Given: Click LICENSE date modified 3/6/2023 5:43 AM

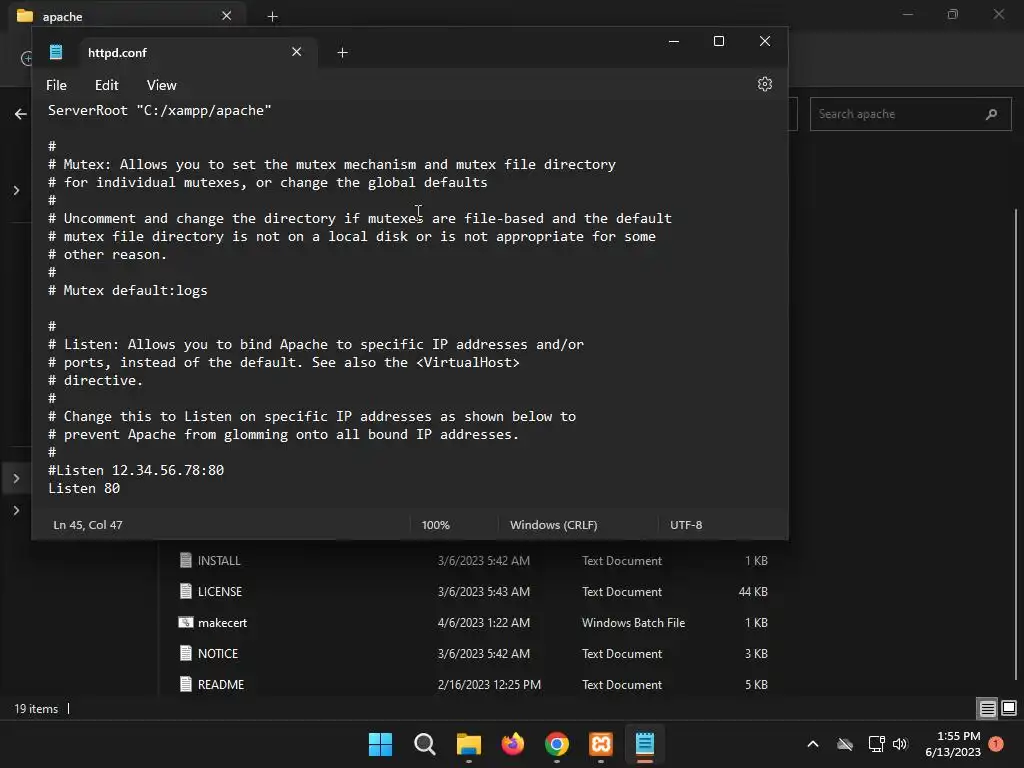Looking at the screenshot, I should pyautogui.click(x=484, y=592).
